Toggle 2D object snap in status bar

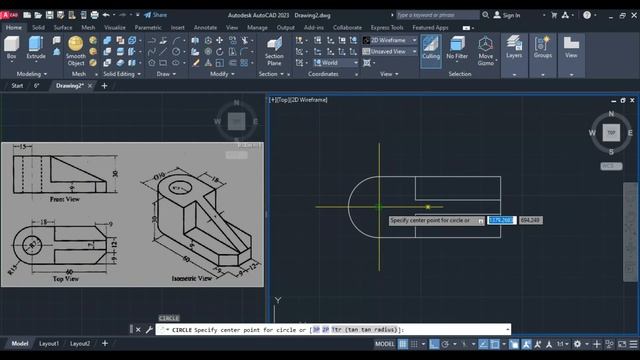495,344
